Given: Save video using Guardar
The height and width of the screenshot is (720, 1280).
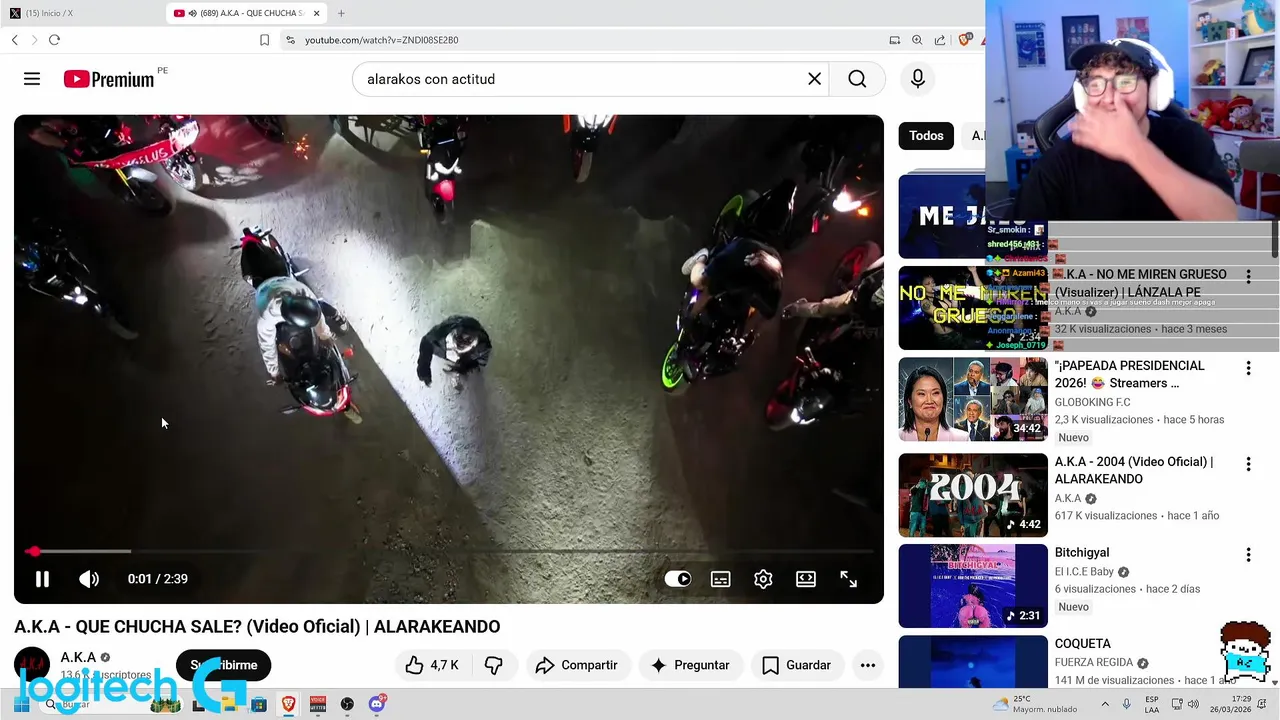Looking at the screenshot, I should [797, 665].
